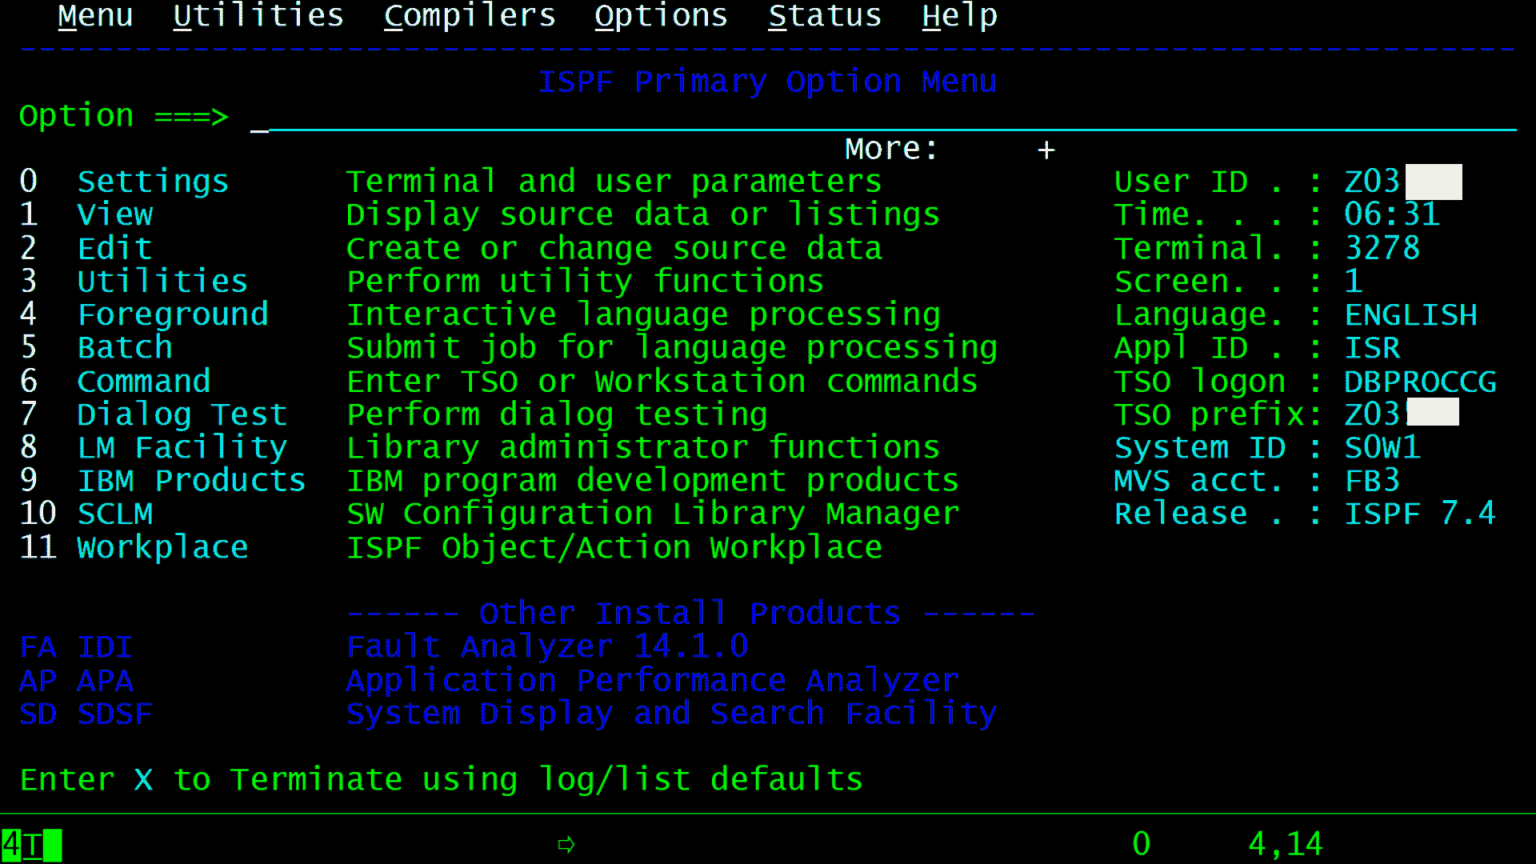Click the Appl ID value ISR

1372,347
